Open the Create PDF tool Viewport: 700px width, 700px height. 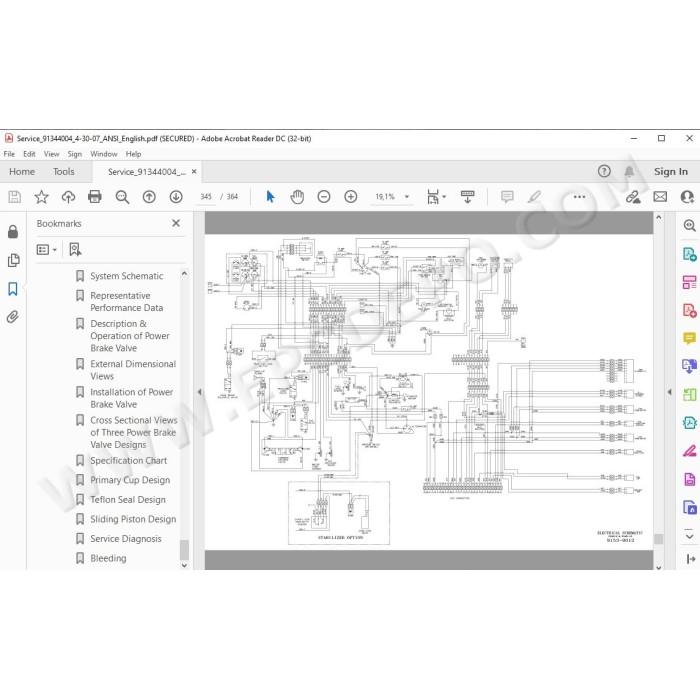pos(690,310)
